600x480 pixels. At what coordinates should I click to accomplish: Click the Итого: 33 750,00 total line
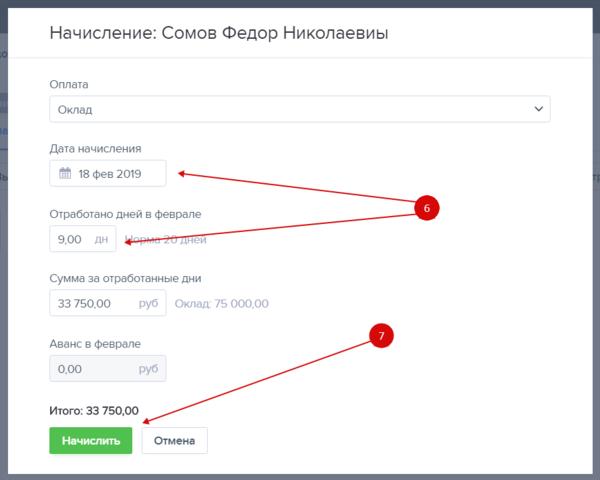[94, 410]
